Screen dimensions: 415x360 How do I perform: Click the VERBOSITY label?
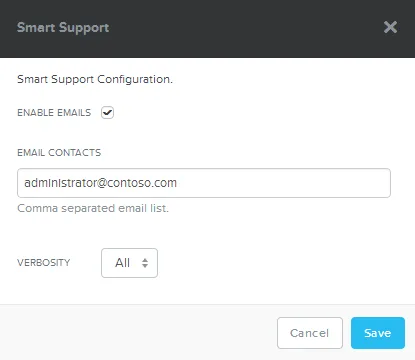44,263
